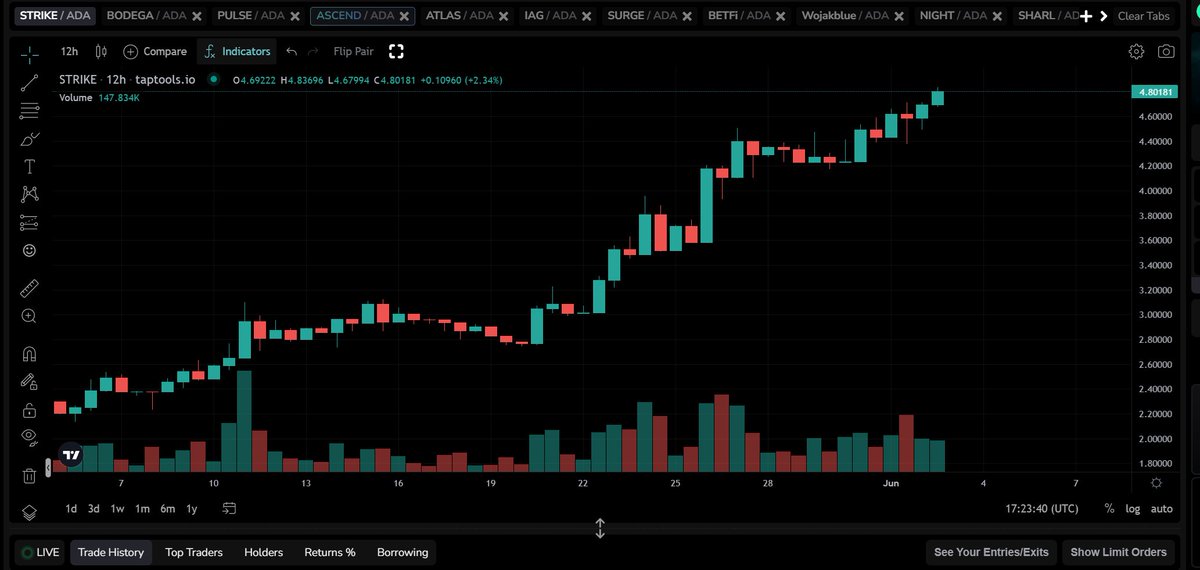Open the price axis settings gear
This screenshot has height=570, width=1200.
pyautogui.click(x=1156, y=483)
